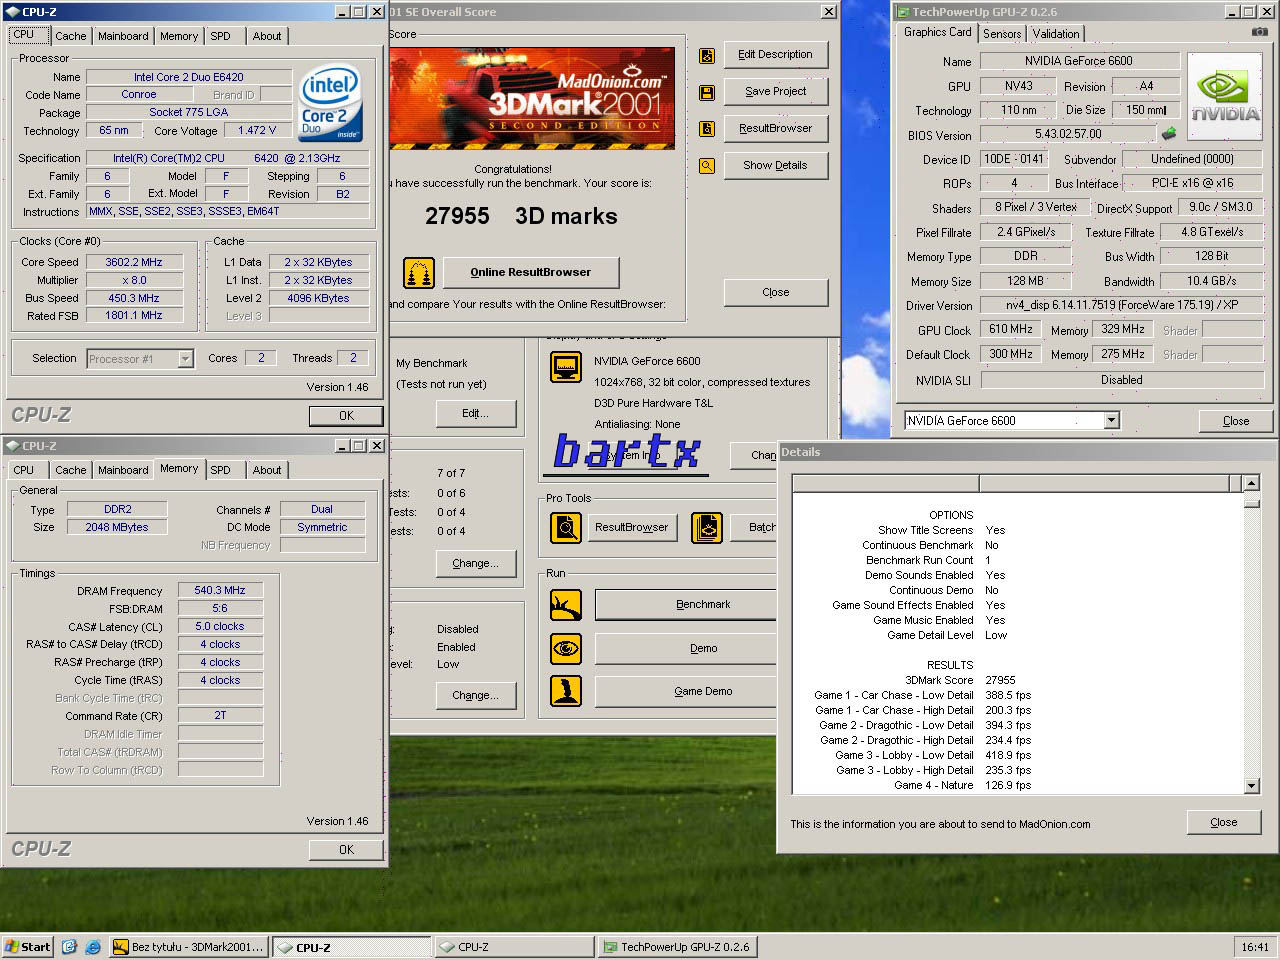Switch to Mainboard tab in top CPU-Z
Screen dimensions: 1280x960
pyautogui.click(x=123, y=36)
